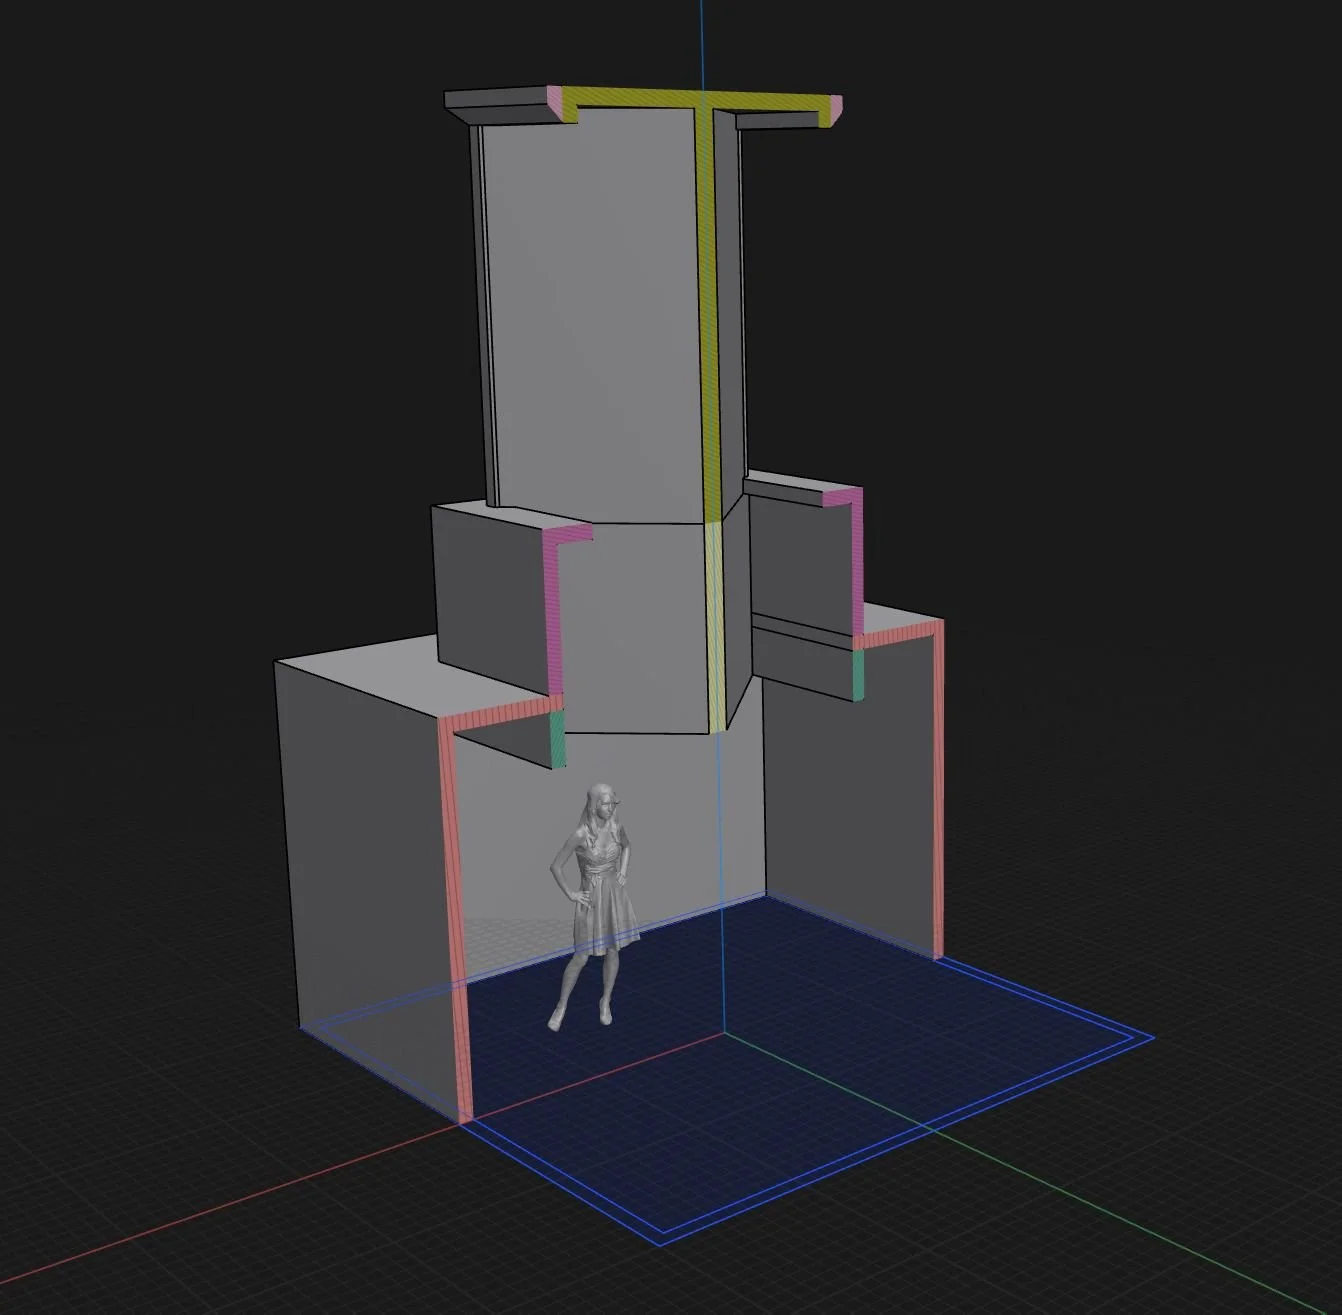This screenshot has width=1342, height=1315.
Task: Select the right salmon vertical wall section
Action: click(937, 790)
